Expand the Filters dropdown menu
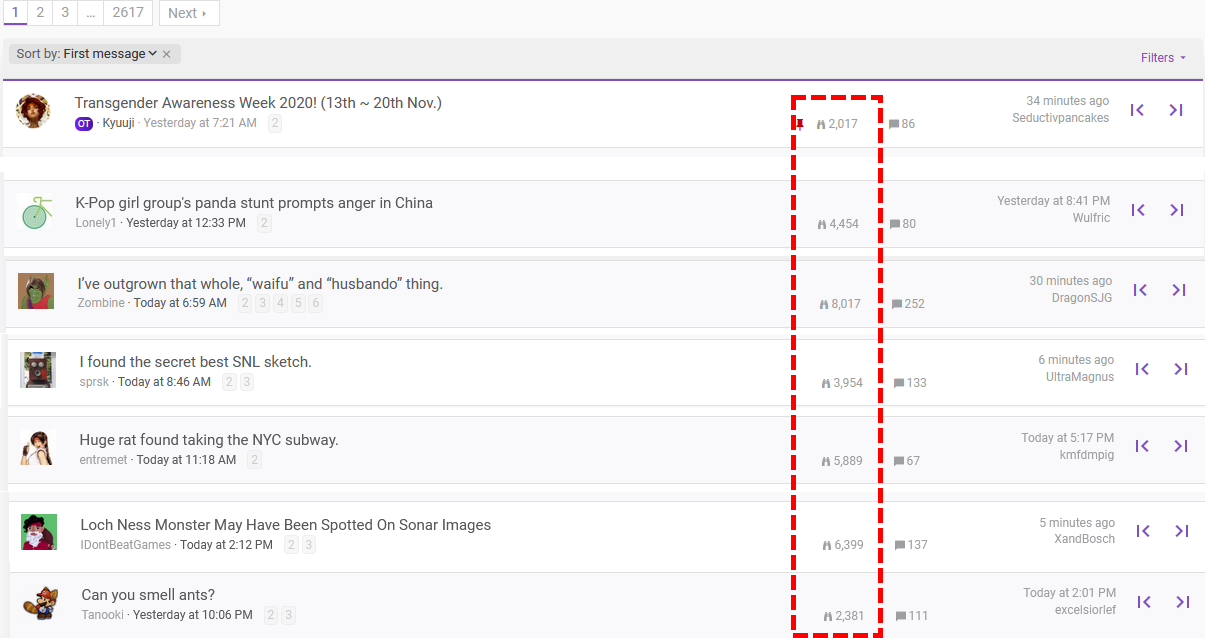Image resolution: width=1205 pixels, height=638 pixels. (1163, 58)
